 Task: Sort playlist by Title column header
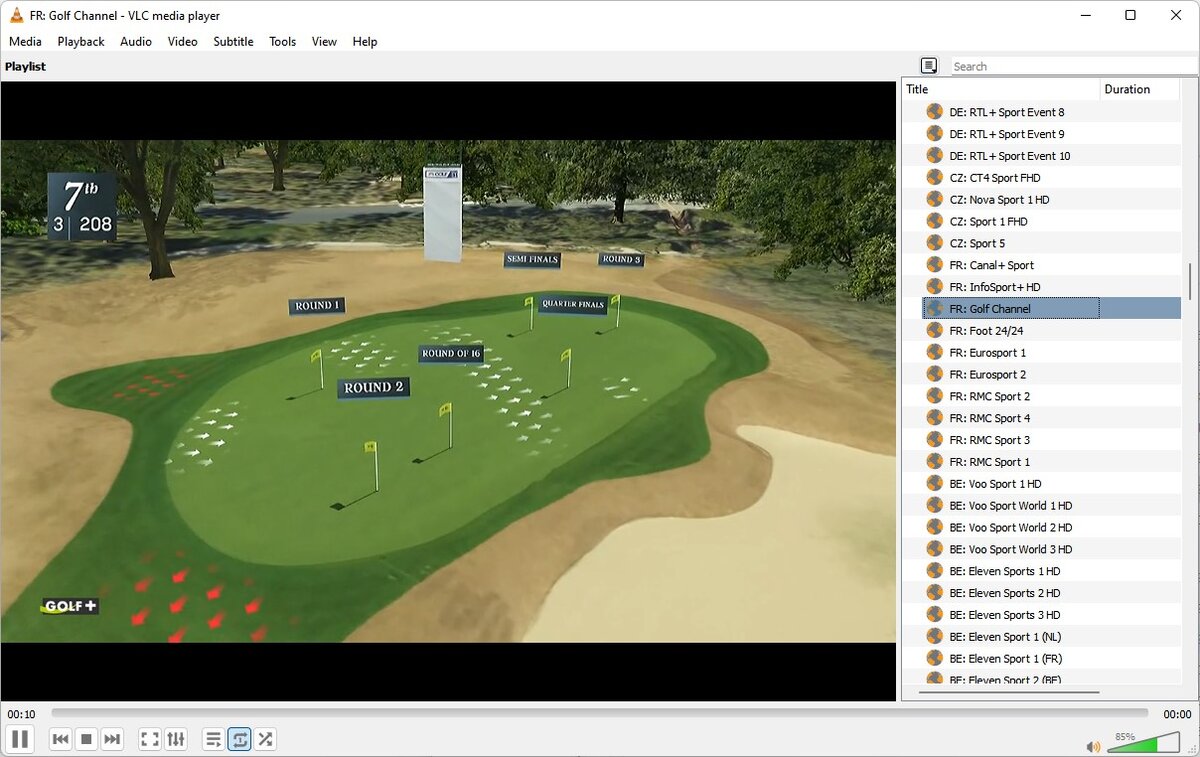pos(1001,89)
